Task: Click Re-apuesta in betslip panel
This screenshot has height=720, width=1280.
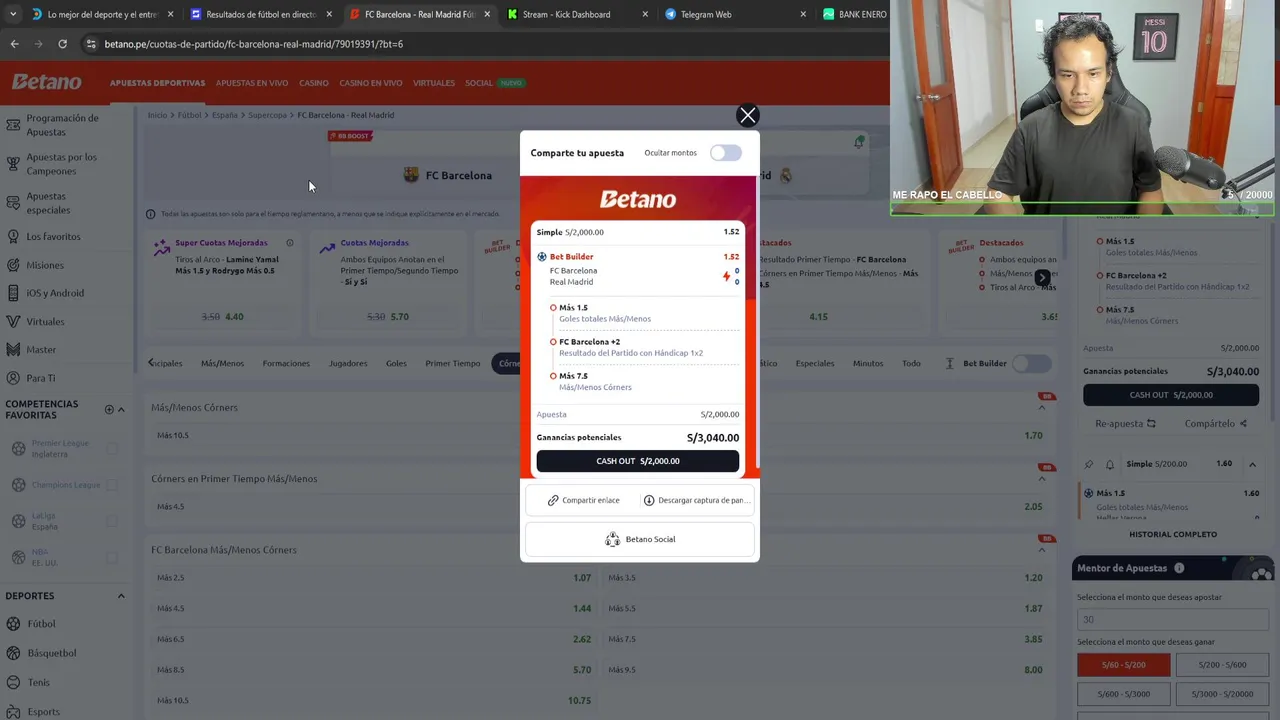Action: pyautogui.click(x=1125, y=424)
